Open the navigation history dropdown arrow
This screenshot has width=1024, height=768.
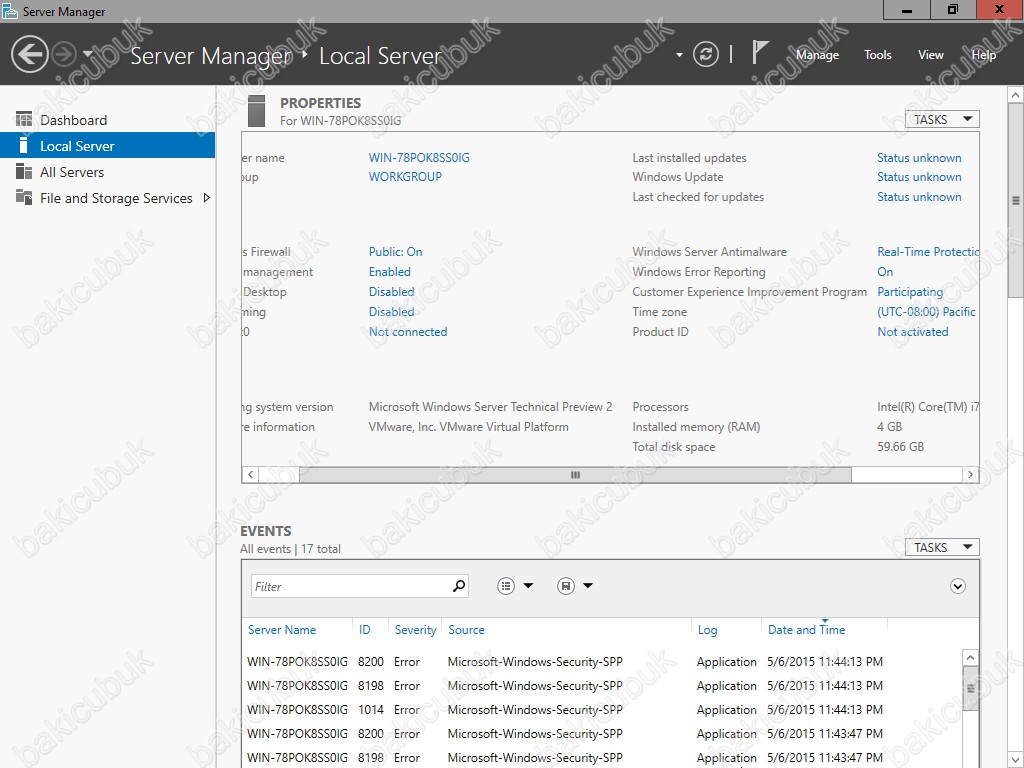88,54
